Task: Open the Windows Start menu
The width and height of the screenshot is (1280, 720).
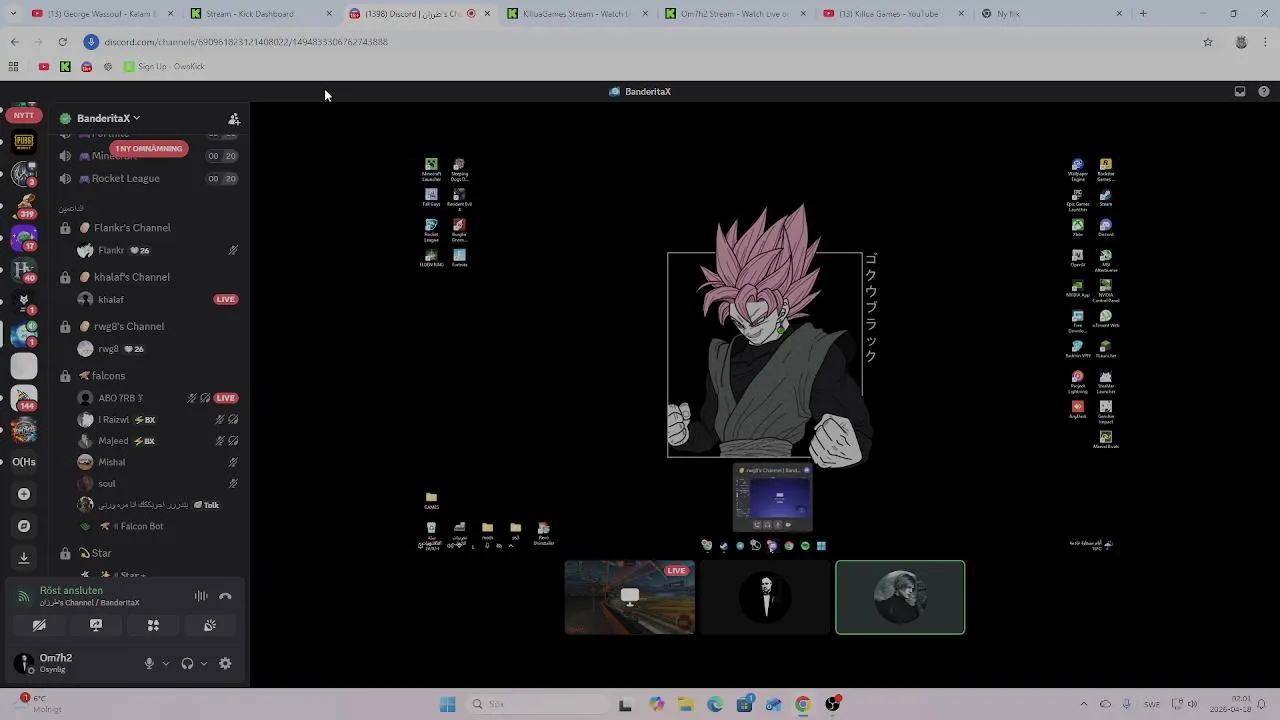Action: tap(447, 704)
